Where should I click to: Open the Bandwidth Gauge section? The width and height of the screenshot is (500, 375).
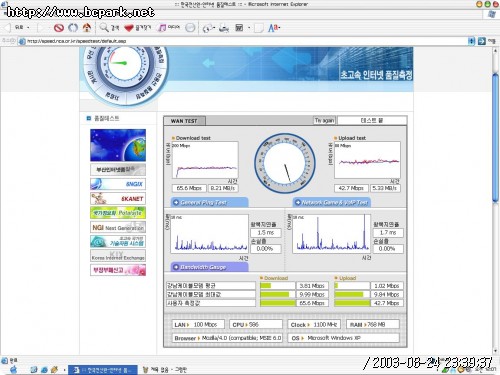coord(209,267)
